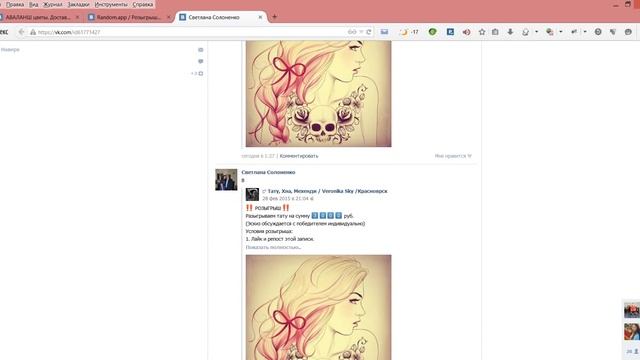Screen dimensions: 640x360
Task: Open the second friend avatar in chat sidebar
Action: [631, 332]
